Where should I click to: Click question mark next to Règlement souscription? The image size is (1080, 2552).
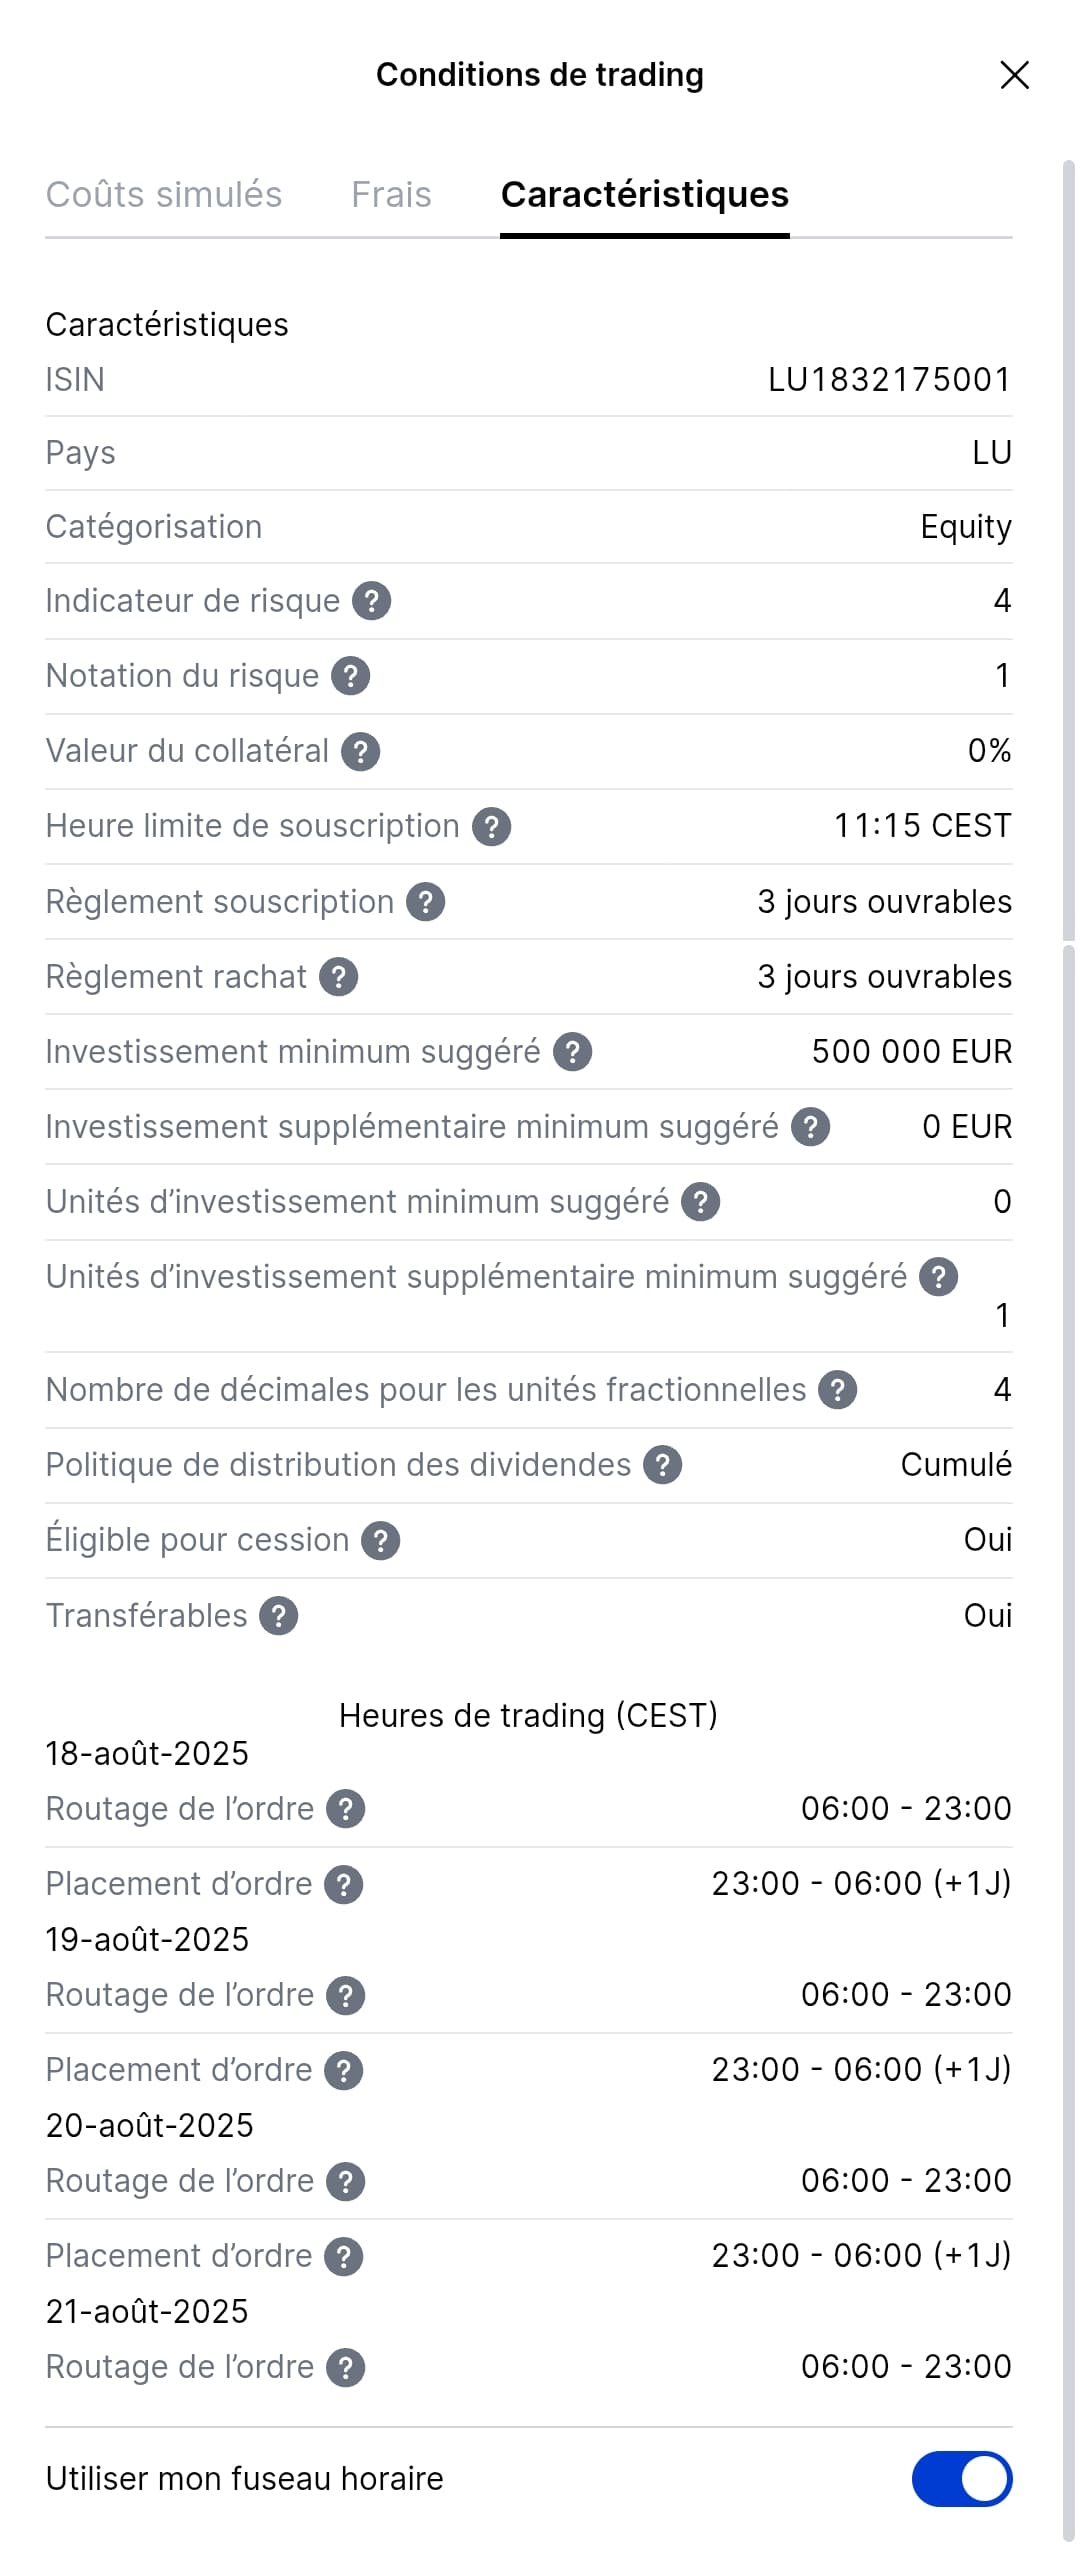pyautogui.click(x=425, y=902)
